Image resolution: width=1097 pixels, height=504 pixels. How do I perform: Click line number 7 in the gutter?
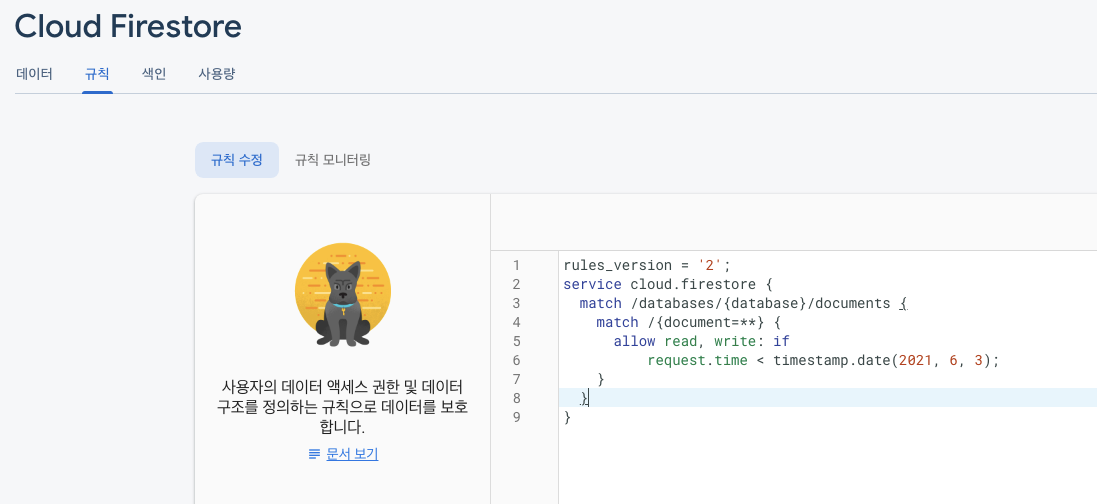[516, 379]
